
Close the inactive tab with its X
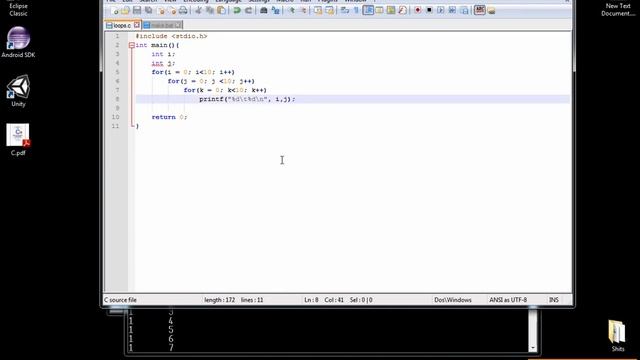point(178,25)
